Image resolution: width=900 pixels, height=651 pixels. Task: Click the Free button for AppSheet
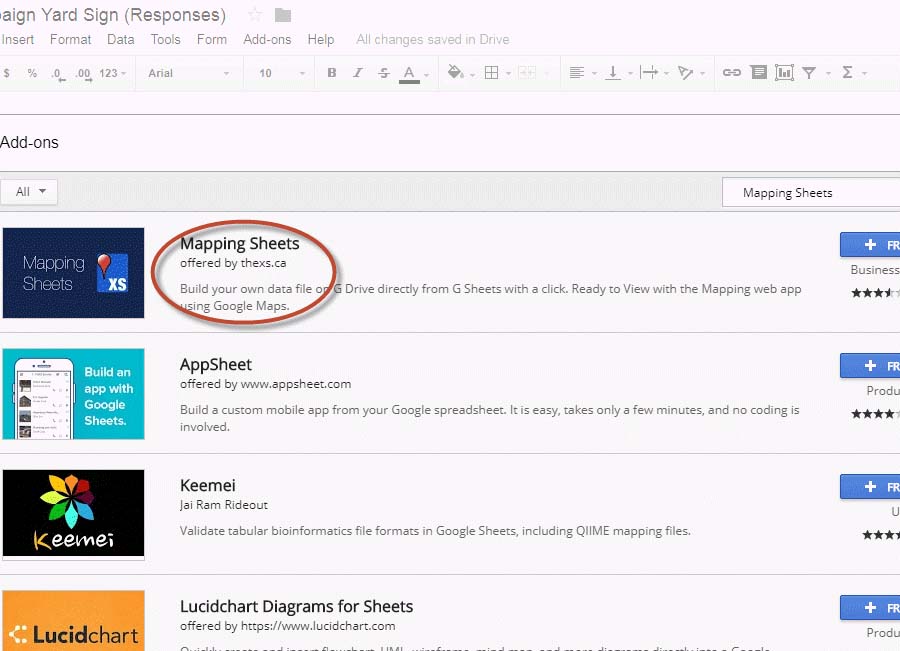(870, 366)
